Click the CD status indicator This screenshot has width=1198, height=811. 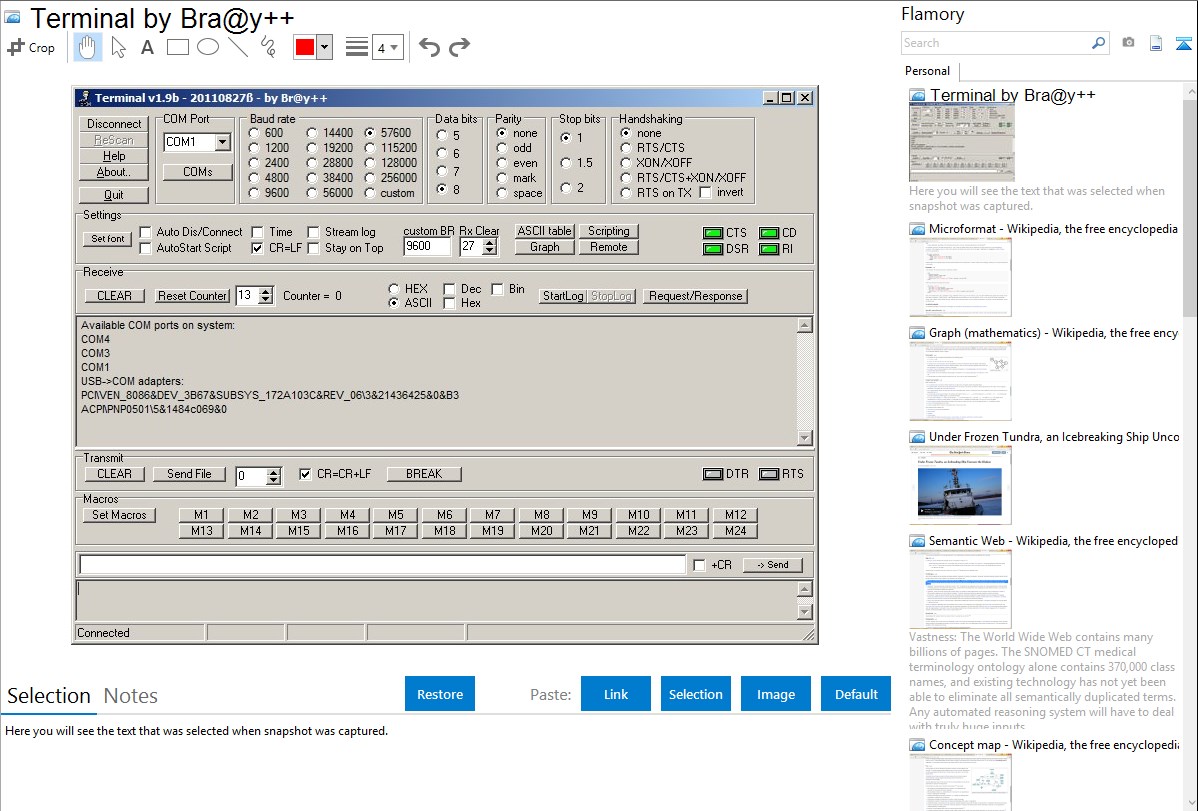point(769,233)
